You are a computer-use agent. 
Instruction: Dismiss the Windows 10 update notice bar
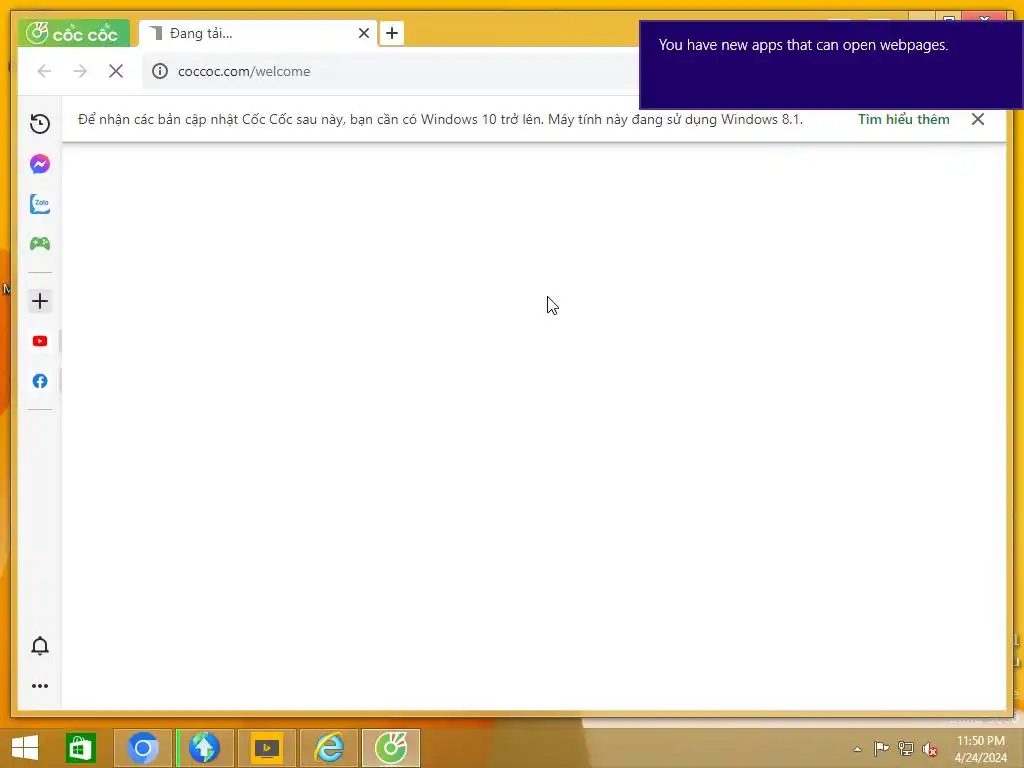[978, 119]
